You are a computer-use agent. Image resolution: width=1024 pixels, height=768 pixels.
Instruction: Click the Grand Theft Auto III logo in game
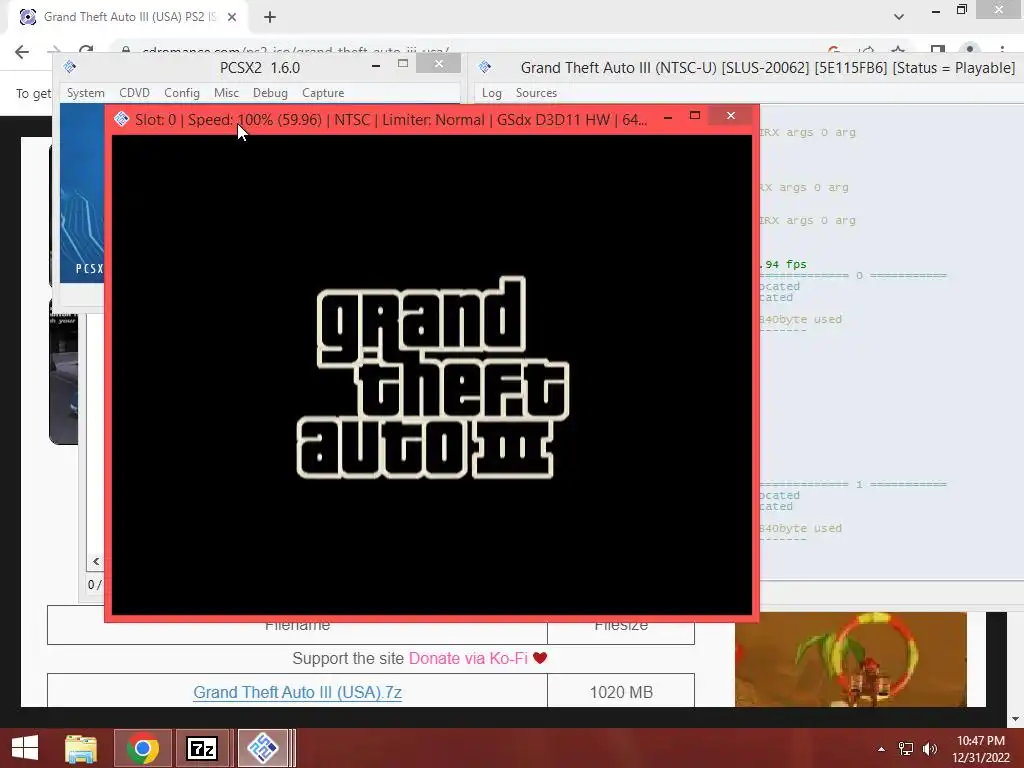click(432, 377)
